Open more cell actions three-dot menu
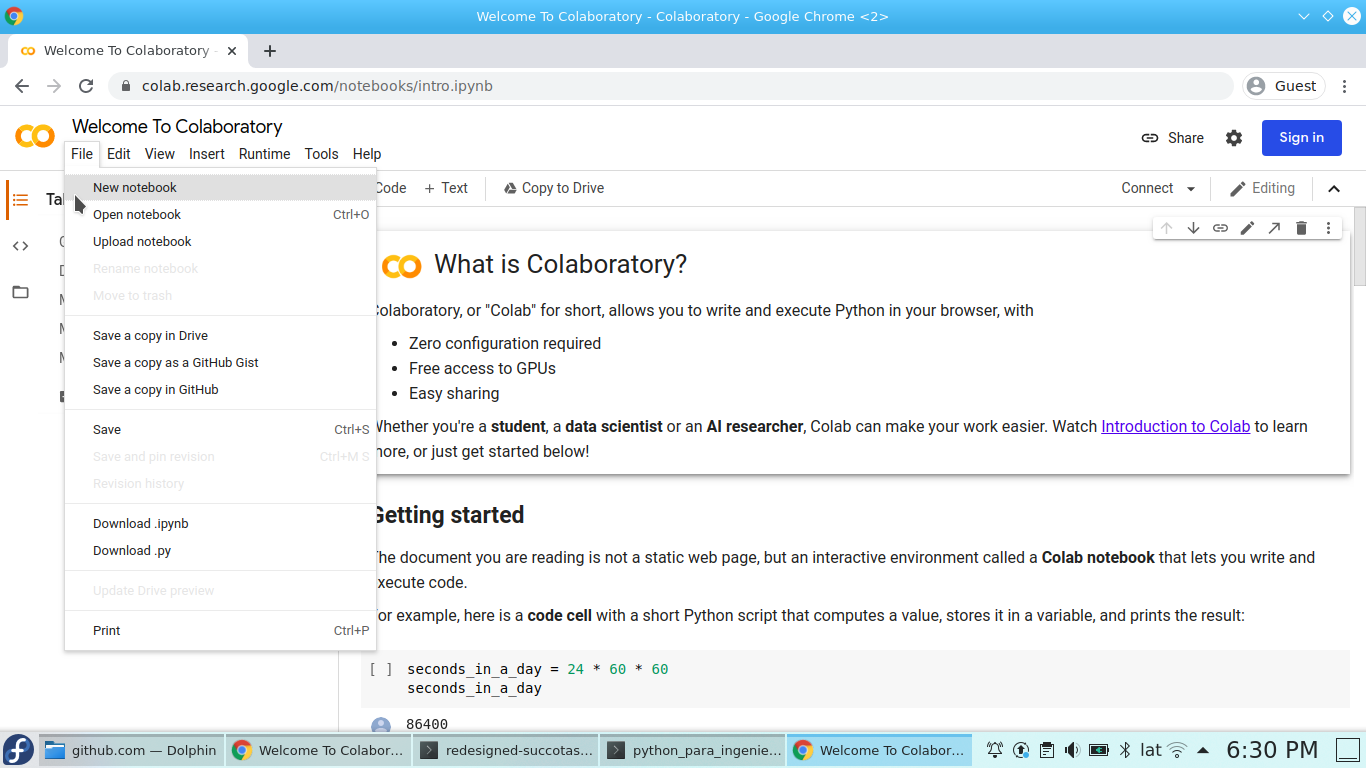The image size is (1366, 768). pyautogui.click(x=1328, y=228)
